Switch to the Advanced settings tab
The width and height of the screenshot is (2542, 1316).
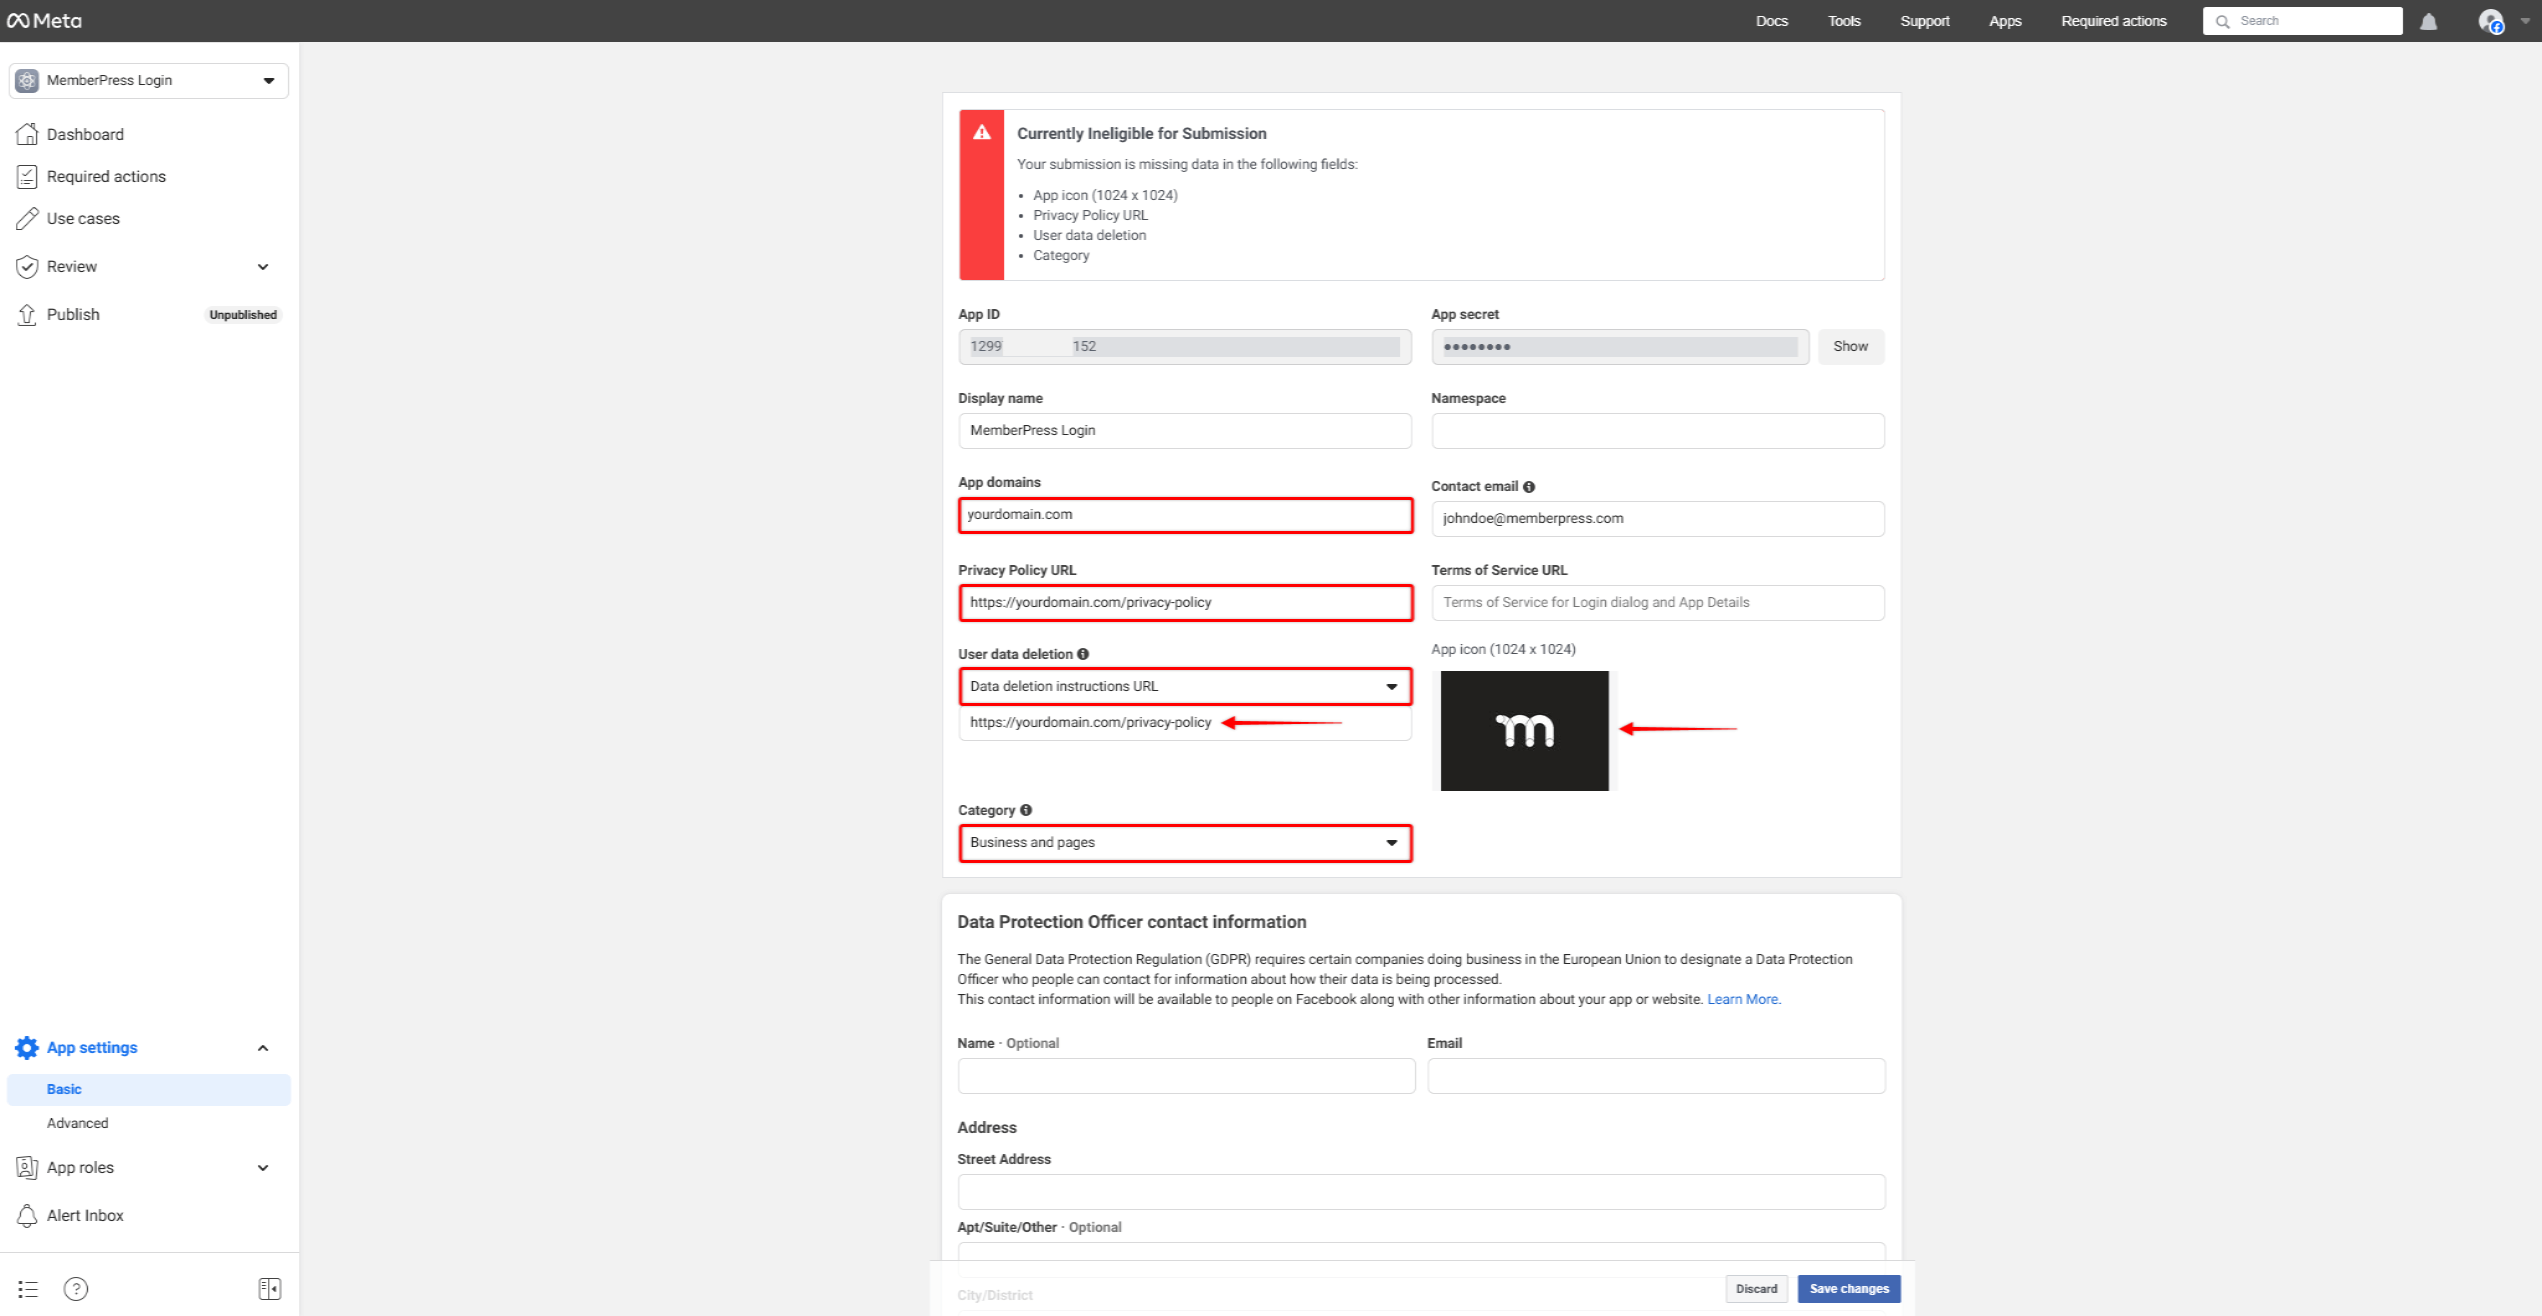point(78,1123)
